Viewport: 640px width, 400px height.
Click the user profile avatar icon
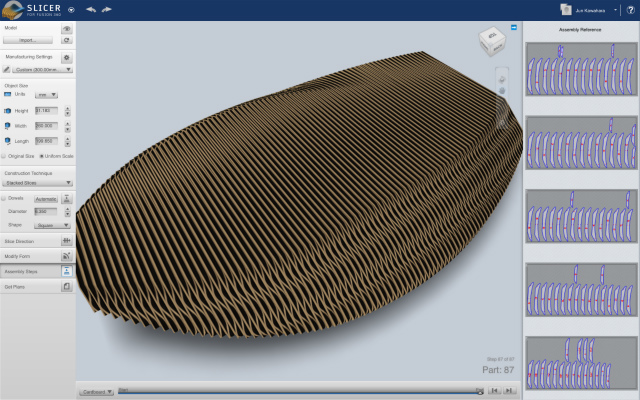566,10
